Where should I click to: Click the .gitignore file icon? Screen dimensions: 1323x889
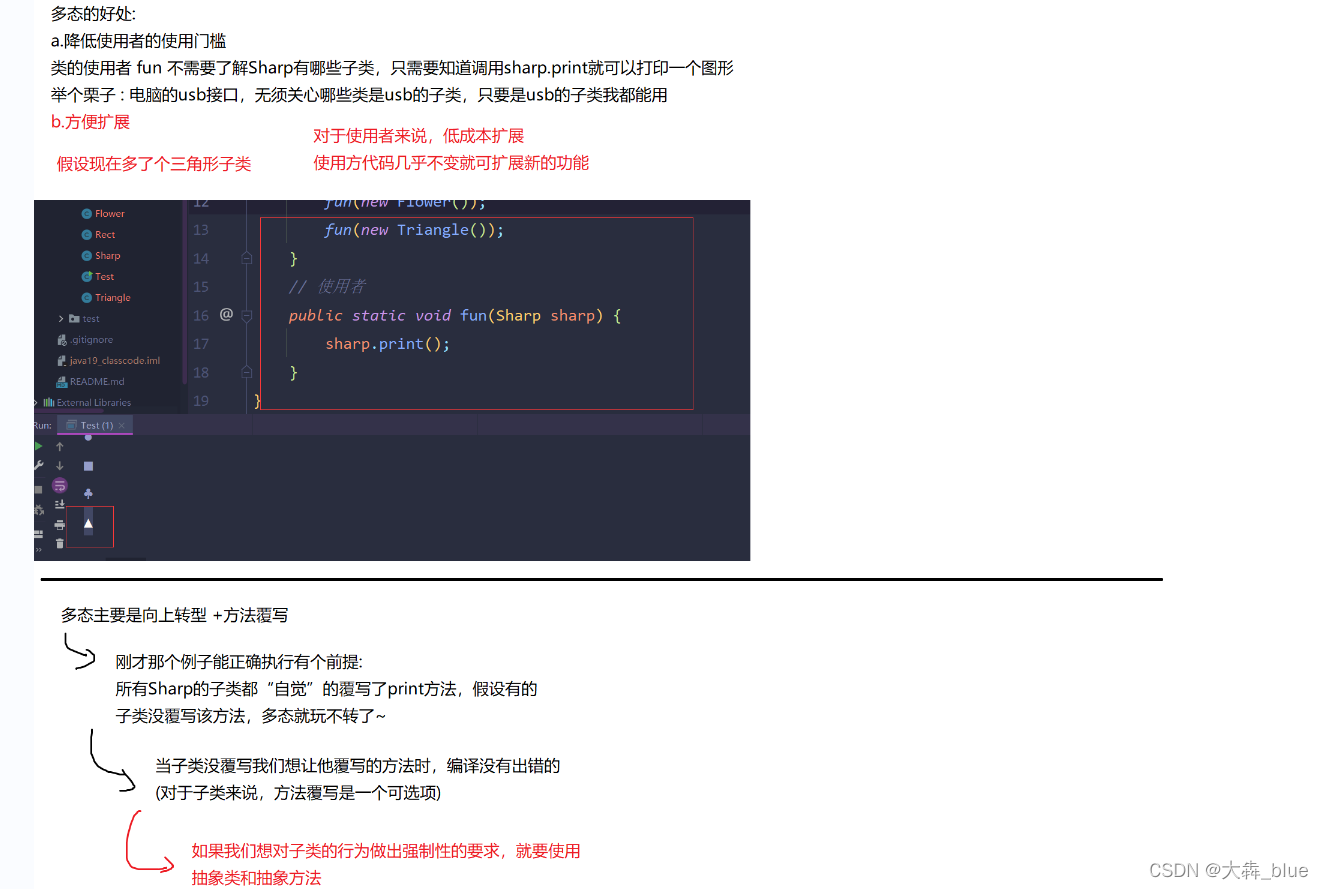pos(62,340)
